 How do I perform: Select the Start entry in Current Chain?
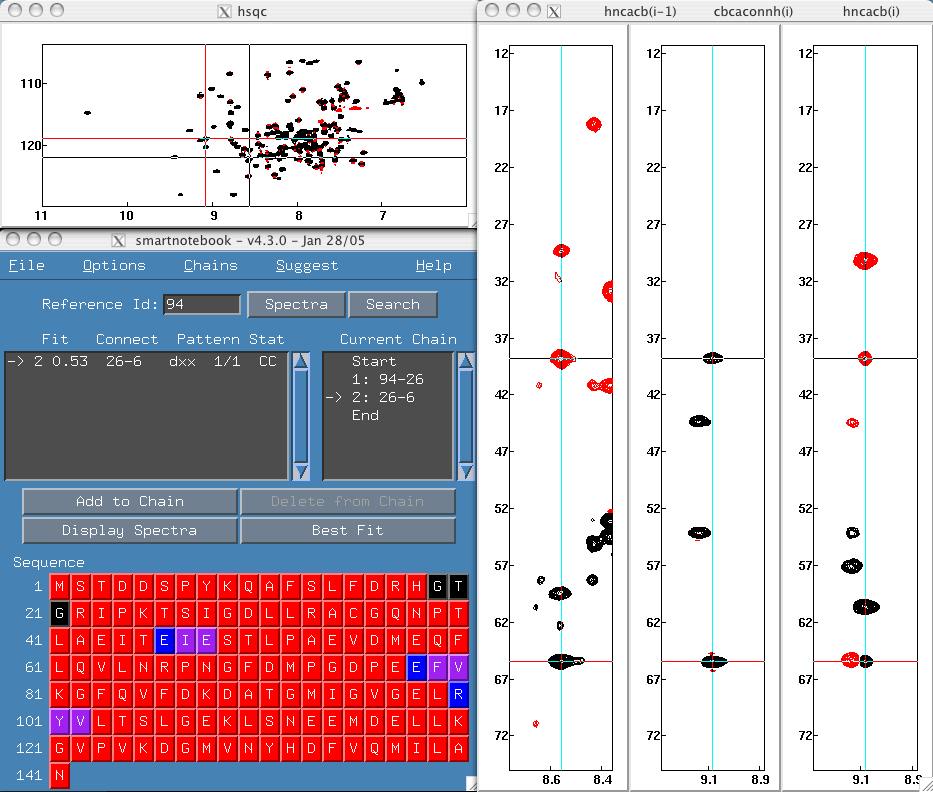pyautogui.click(x=373, y=361)
